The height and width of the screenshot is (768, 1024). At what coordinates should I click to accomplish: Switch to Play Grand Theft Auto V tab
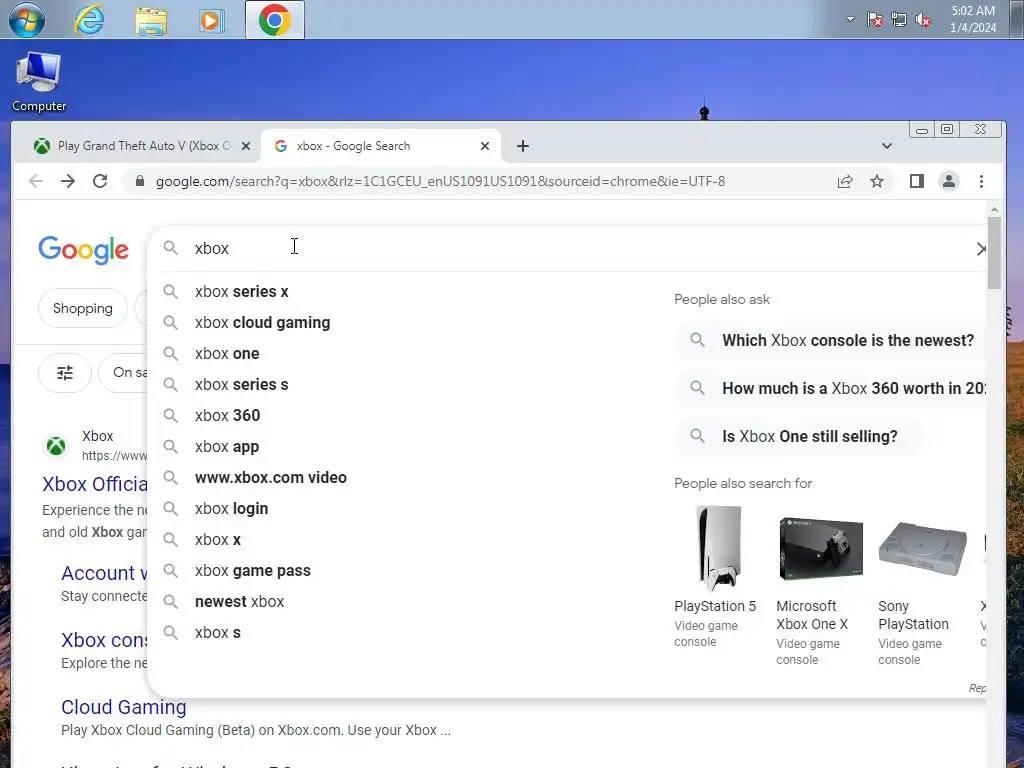[135, 146]
